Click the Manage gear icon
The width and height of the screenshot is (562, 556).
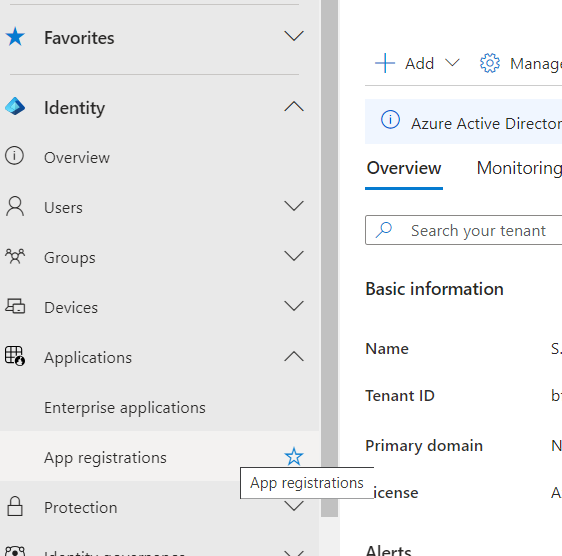(490, 63)
